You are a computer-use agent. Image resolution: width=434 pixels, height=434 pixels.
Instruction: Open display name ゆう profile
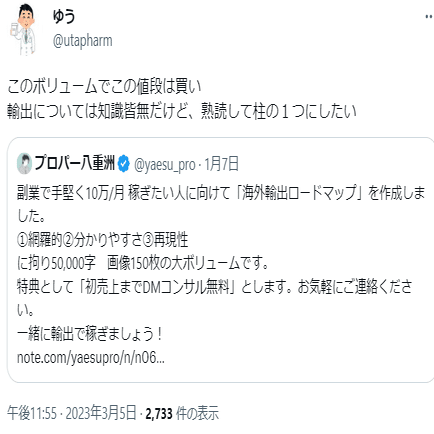[x=64, y=16]
